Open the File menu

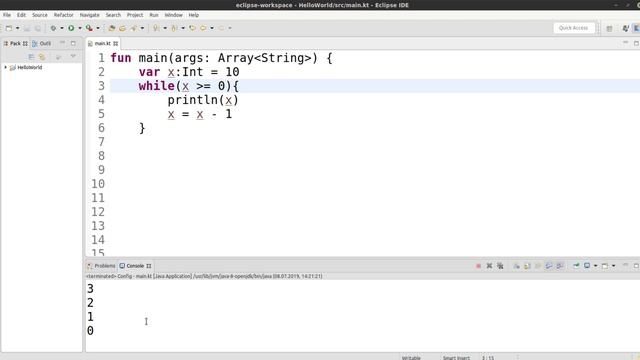[x=7, y=15]
